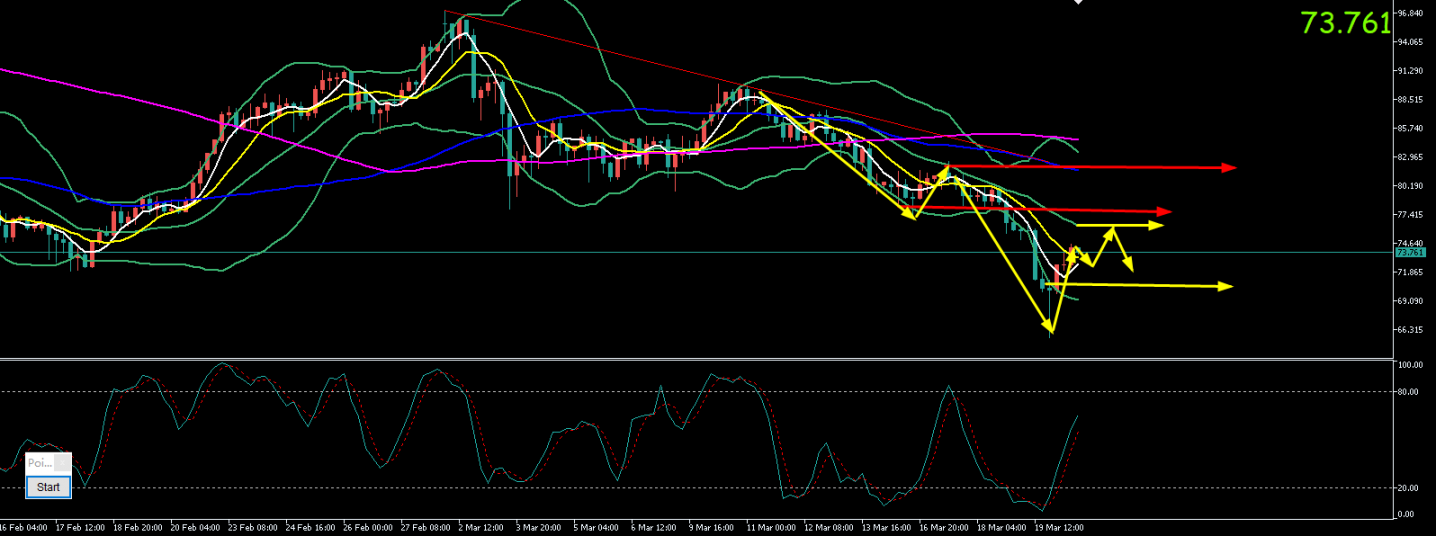This screenshot has width=1436, height=536.
Task: Click the white chart shift marker at the top
Action: click(1078, 3)
